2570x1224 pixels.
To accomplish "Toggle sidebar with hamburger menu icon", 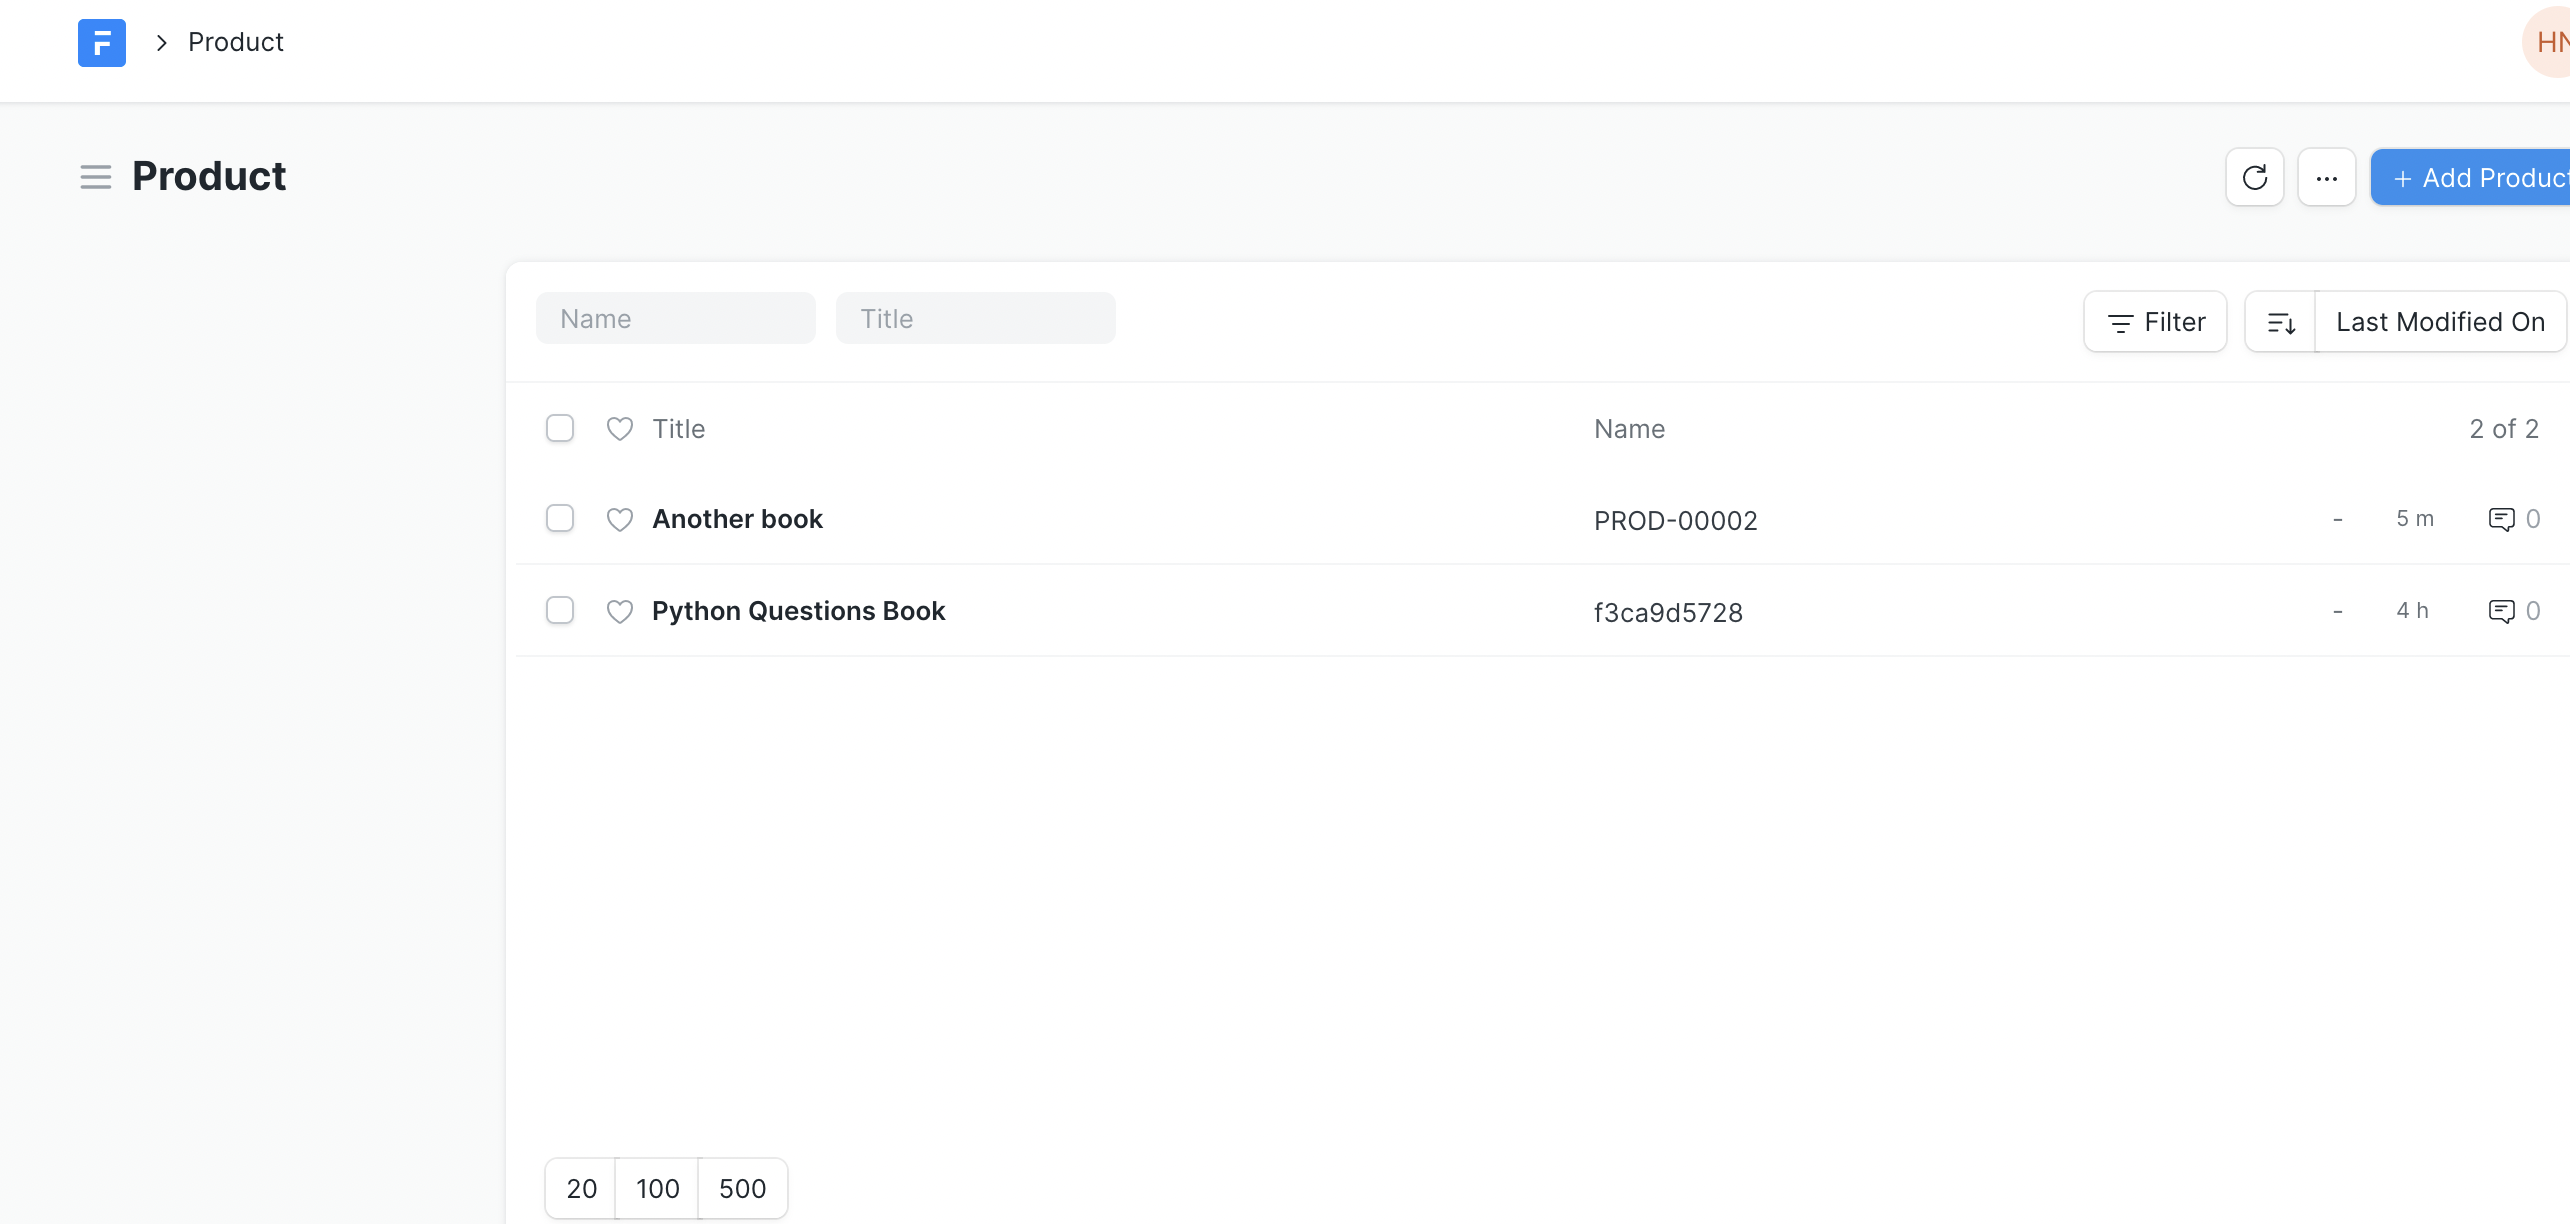I will tap(96, 177).
